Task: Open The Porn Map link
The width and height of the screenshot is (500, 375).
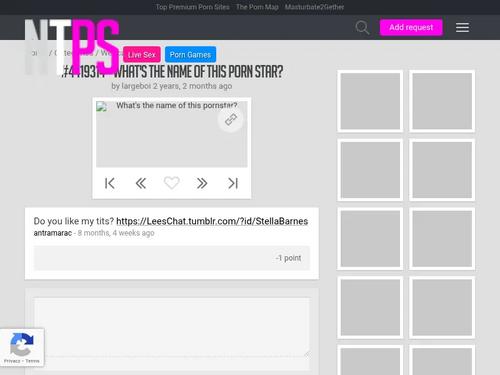Action: click(257, 7)
